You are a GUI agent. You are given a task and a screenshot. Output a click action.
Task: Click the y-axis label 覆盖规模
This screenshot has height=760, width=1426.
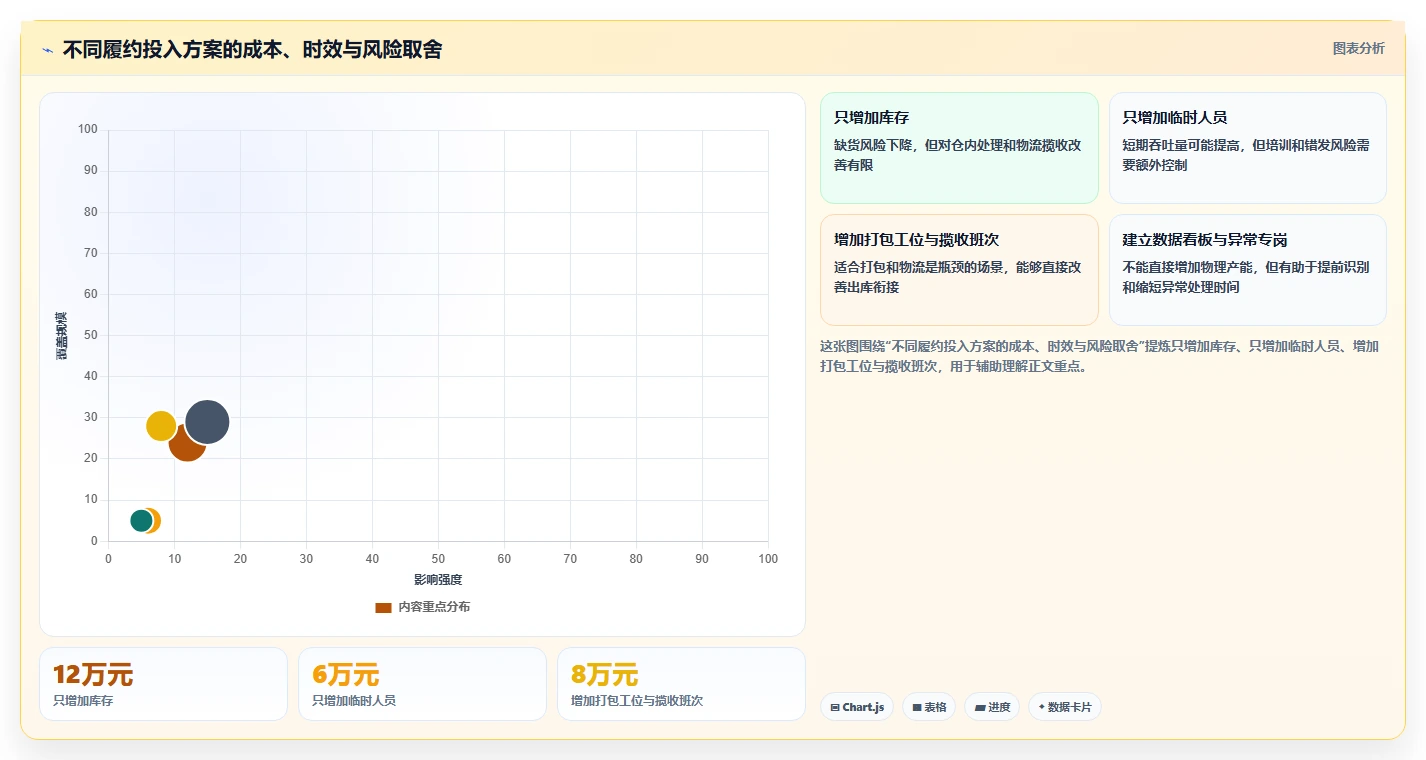coord(62,336)
